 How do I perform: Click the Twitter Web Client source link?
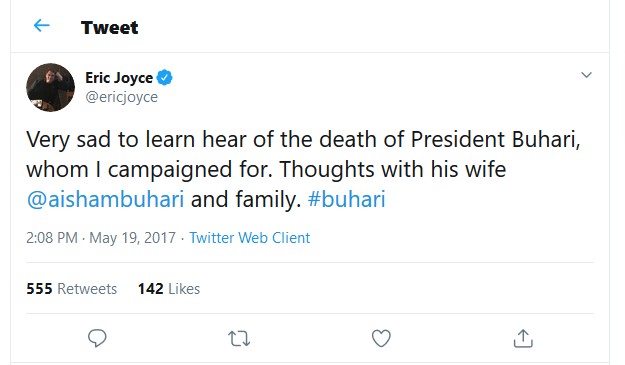(x=250, y=238)
